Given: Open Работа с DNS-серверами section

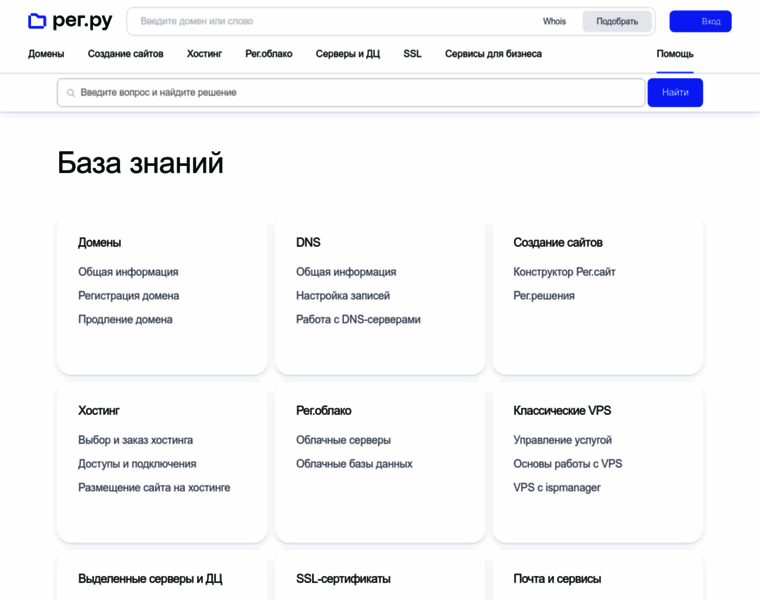Looking at the screenshot, I should pos(358,319).
